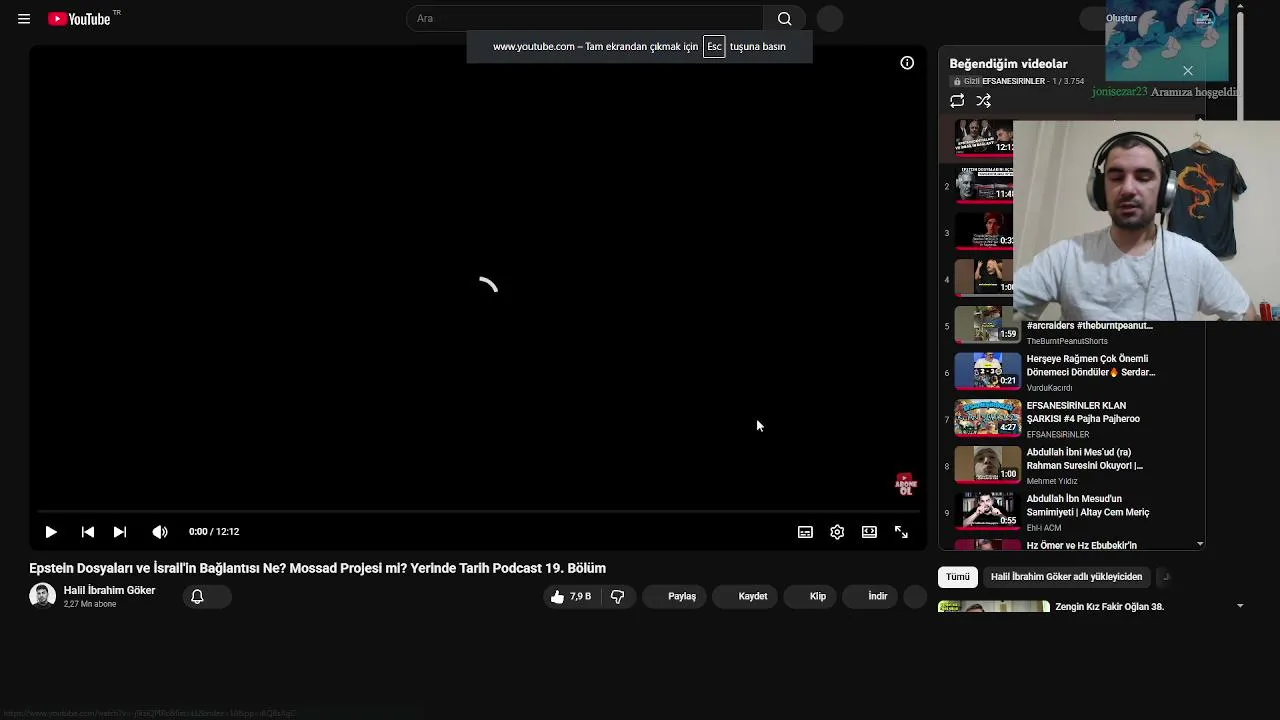Skip to the next video
1280x720 pixels.
(x=120, y=532)
